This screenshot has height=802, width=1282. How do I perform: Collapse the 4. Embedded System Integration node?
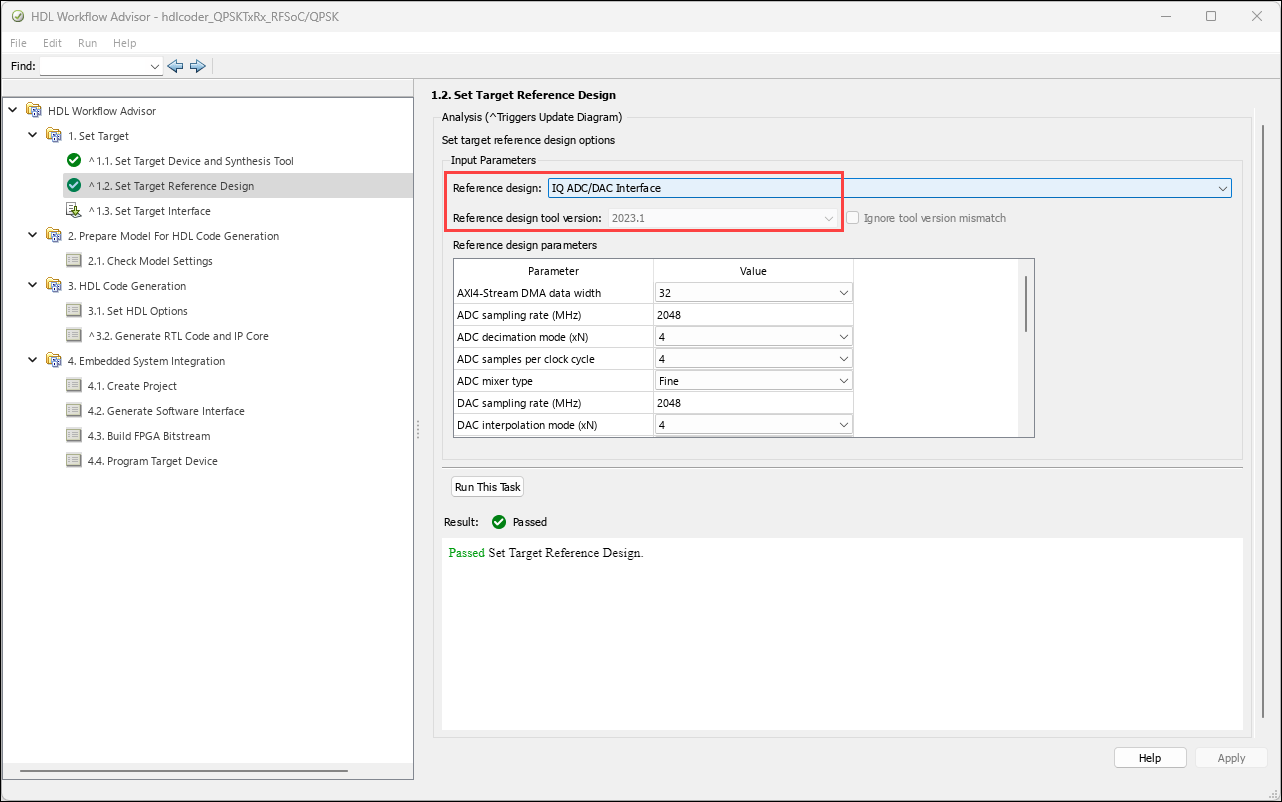point(32,361)
